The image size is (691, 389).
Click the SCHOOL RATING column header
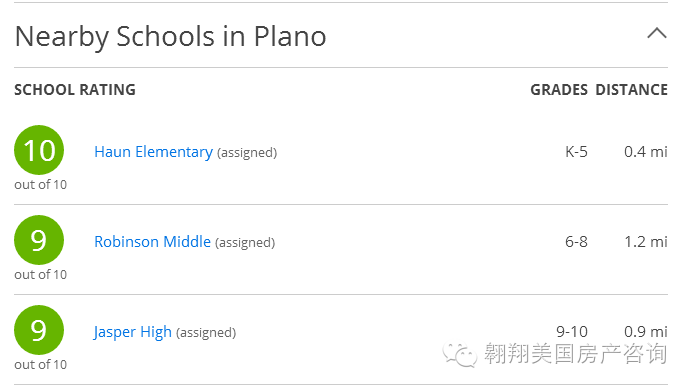tap(75, 90)
